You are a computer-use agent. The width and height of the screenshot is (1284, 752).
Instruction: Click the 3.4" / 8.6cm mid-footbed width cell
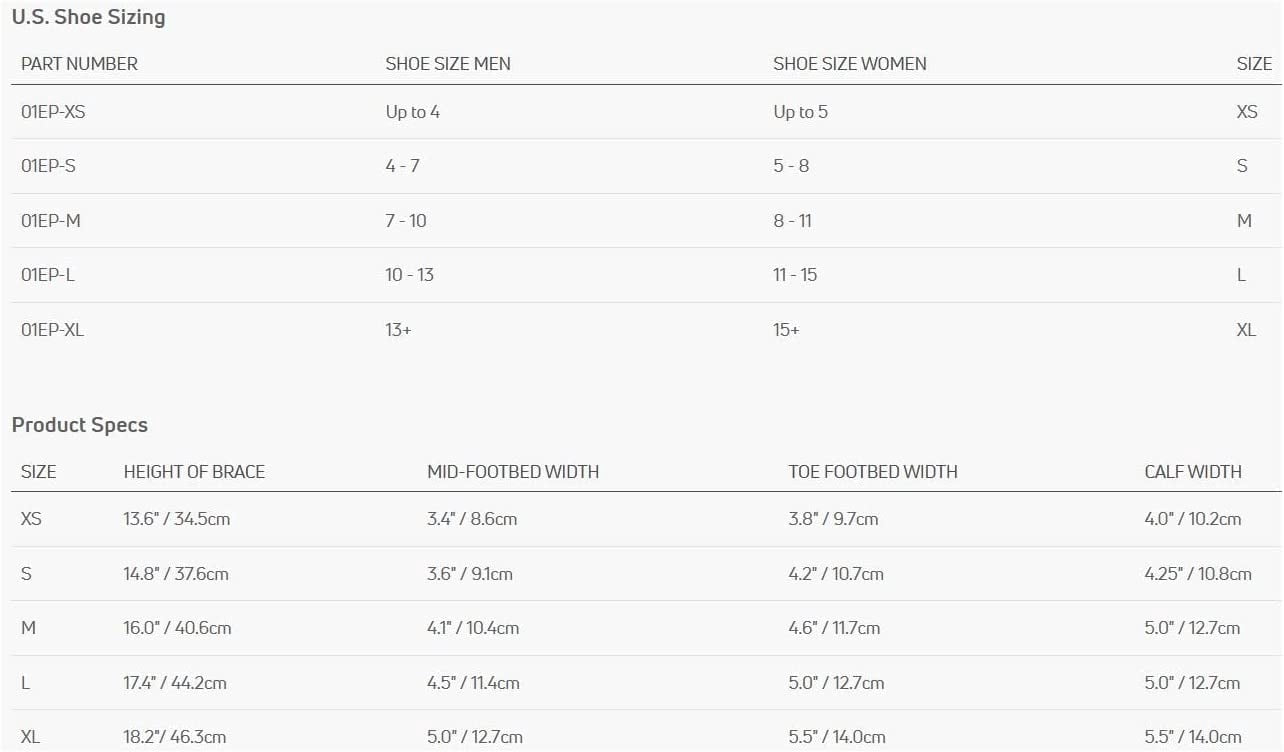[472, 519]
